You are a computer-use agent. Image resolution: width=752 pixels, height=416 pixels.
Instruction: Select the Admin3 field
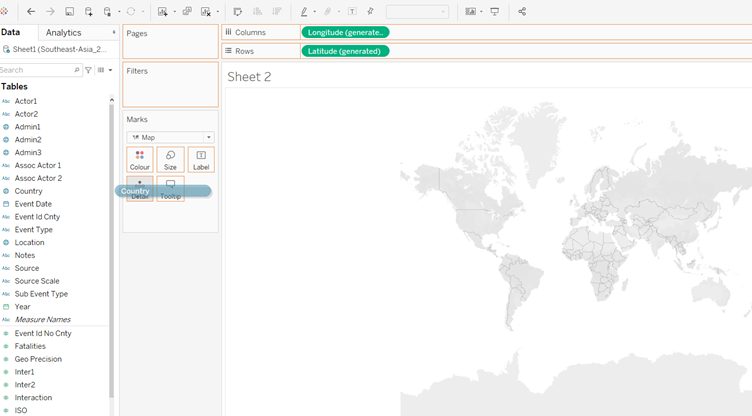pyautogui.click(x=28, y=153)
